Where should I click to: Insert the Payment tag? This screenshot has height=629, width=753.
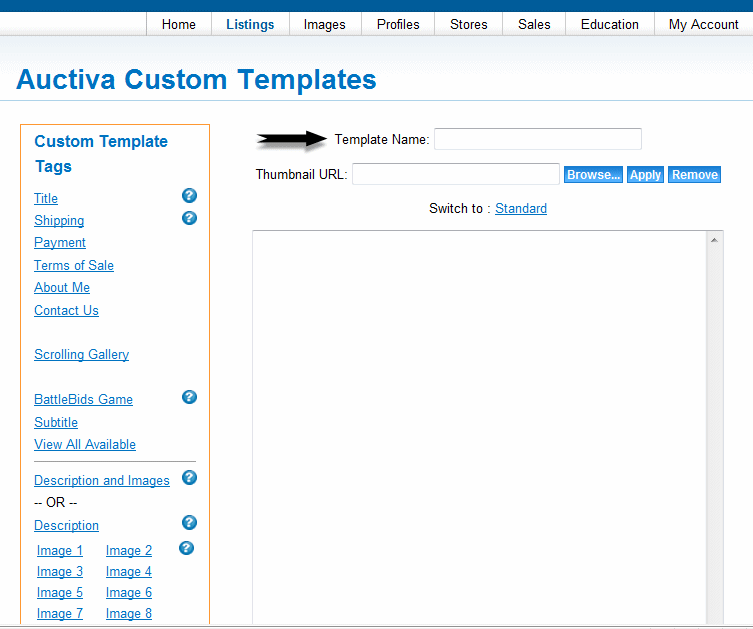60,242
